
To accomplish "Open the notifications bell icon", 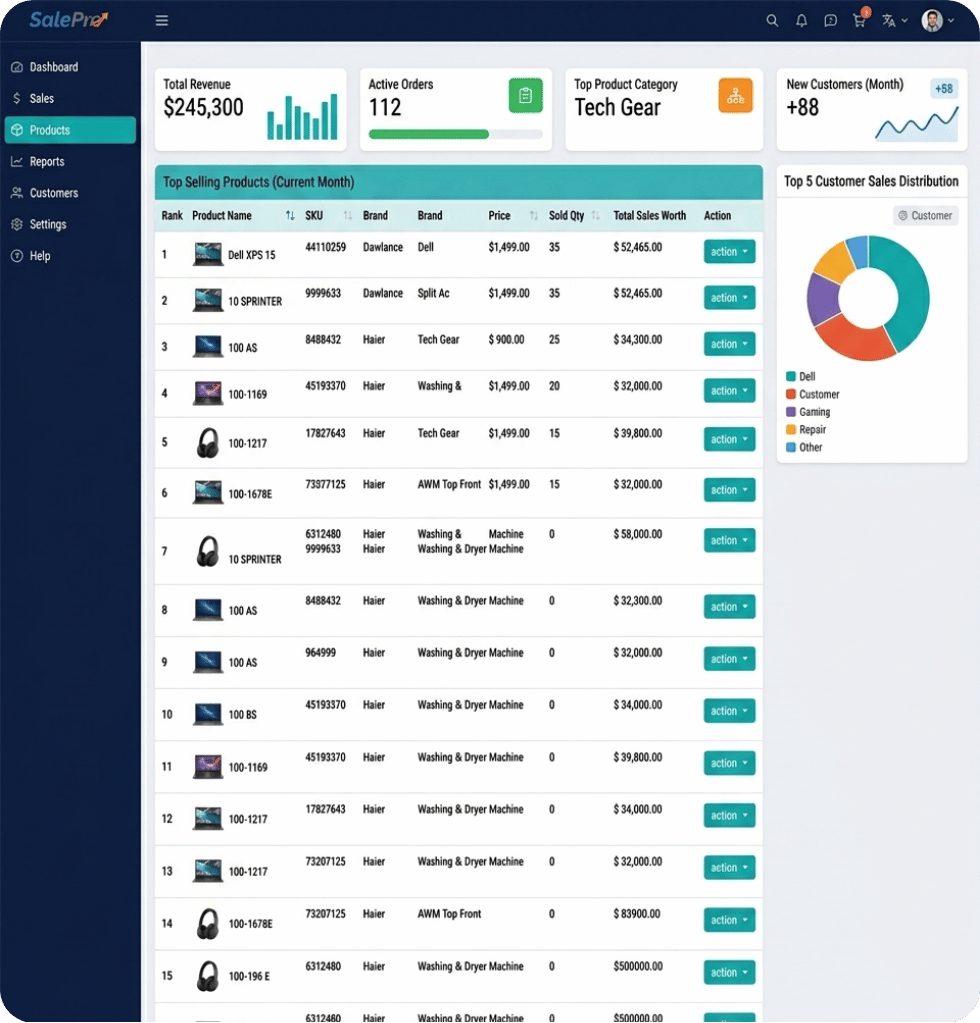I will (x=801, y=21).
